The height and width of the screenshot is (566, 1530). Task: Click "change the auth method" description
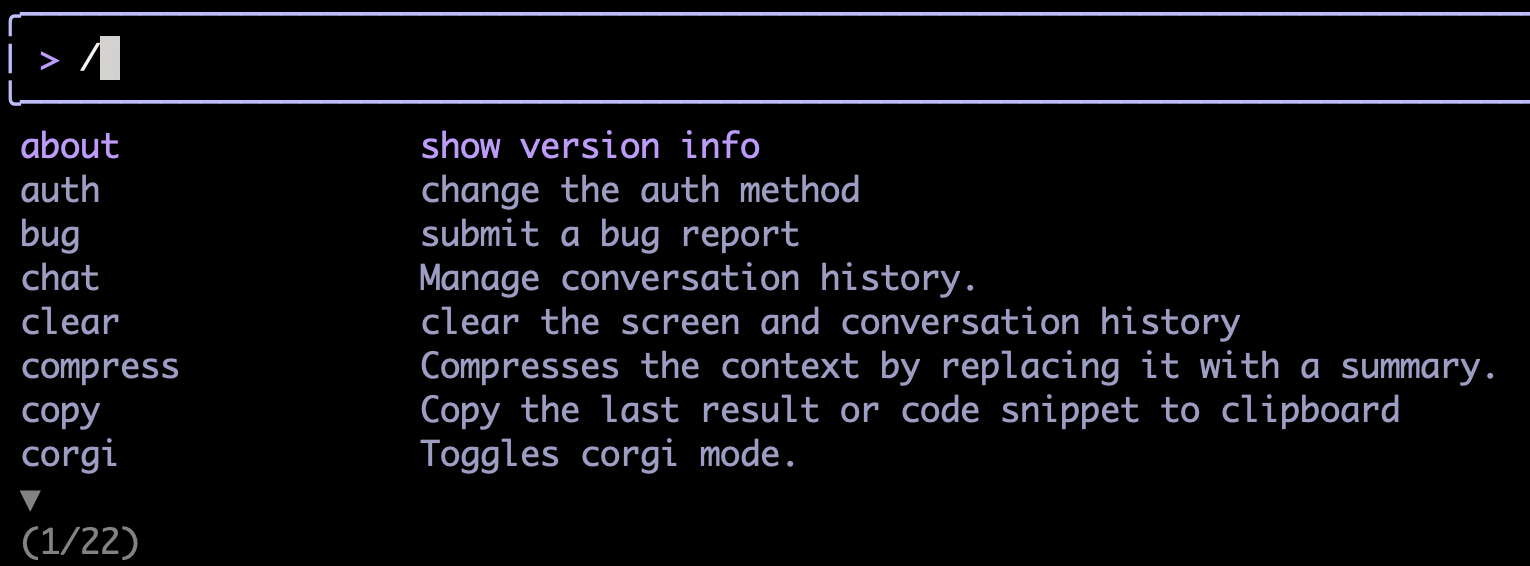(640, 190)
